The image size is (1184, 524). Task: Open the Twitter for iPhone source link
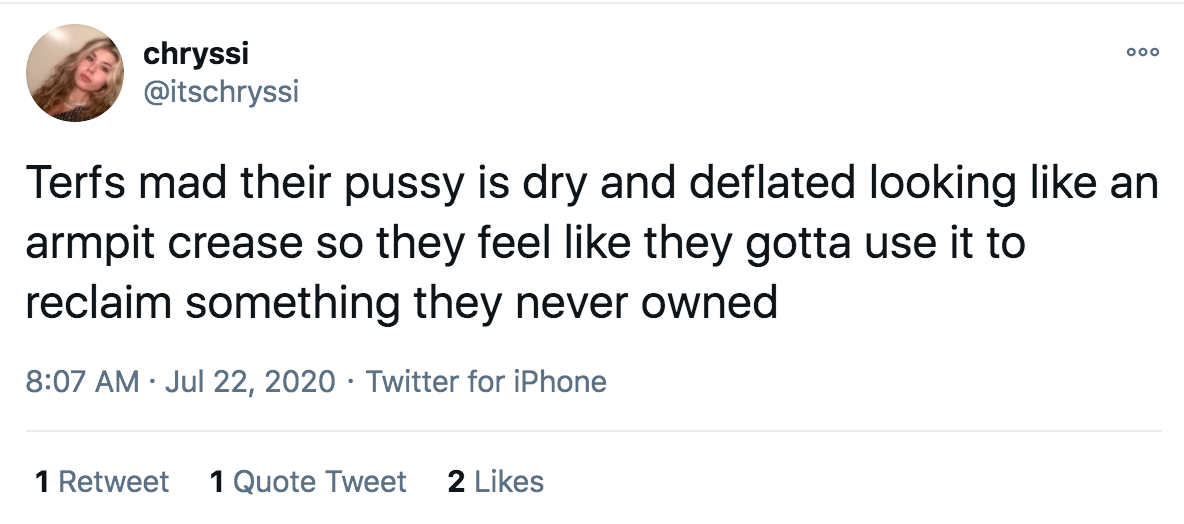pyautogui.click(x=486, y=381)
